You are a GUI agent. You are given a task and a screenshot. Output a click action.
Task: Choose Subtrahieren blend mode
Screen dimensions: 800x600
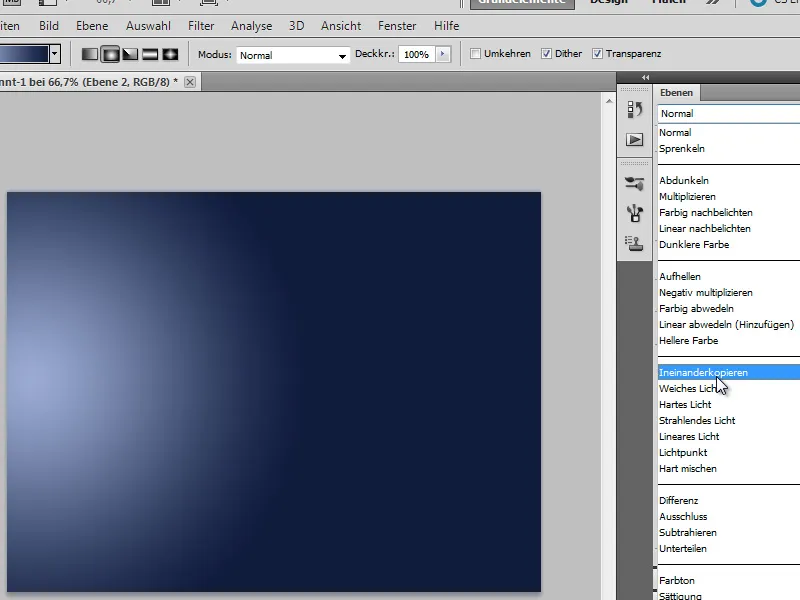point(729,533)
